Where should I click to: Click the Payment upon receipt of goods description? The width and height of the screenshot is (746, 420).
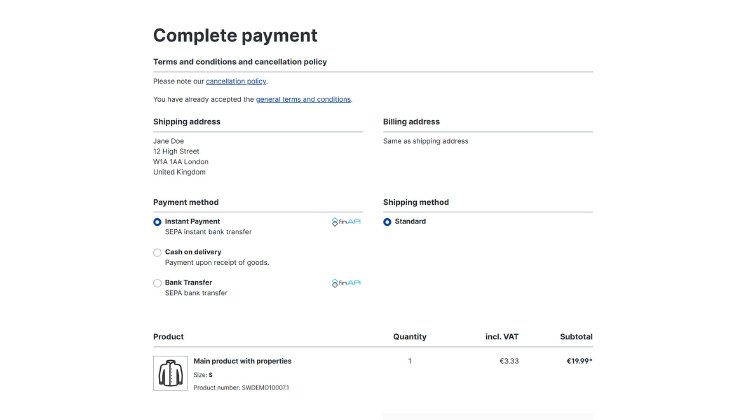tap(217, 263)
